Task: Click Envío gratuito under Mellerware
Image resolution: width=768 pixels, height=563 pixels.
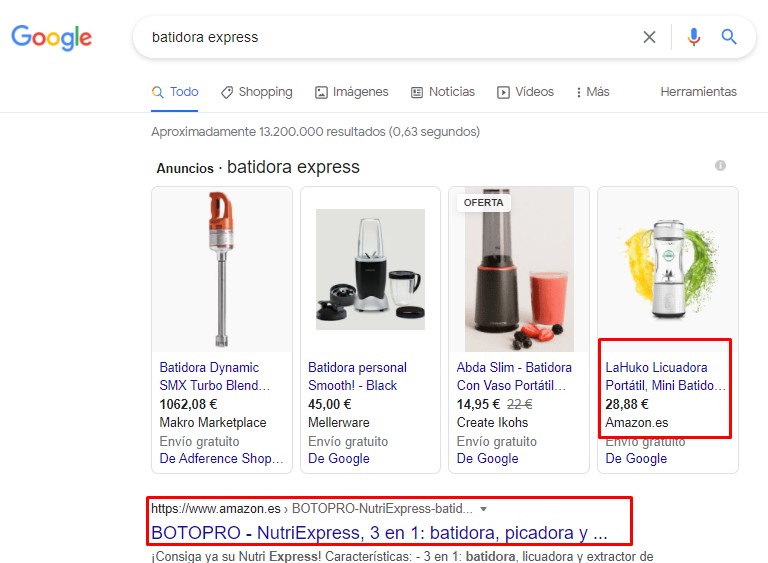Action: (348, 441)
